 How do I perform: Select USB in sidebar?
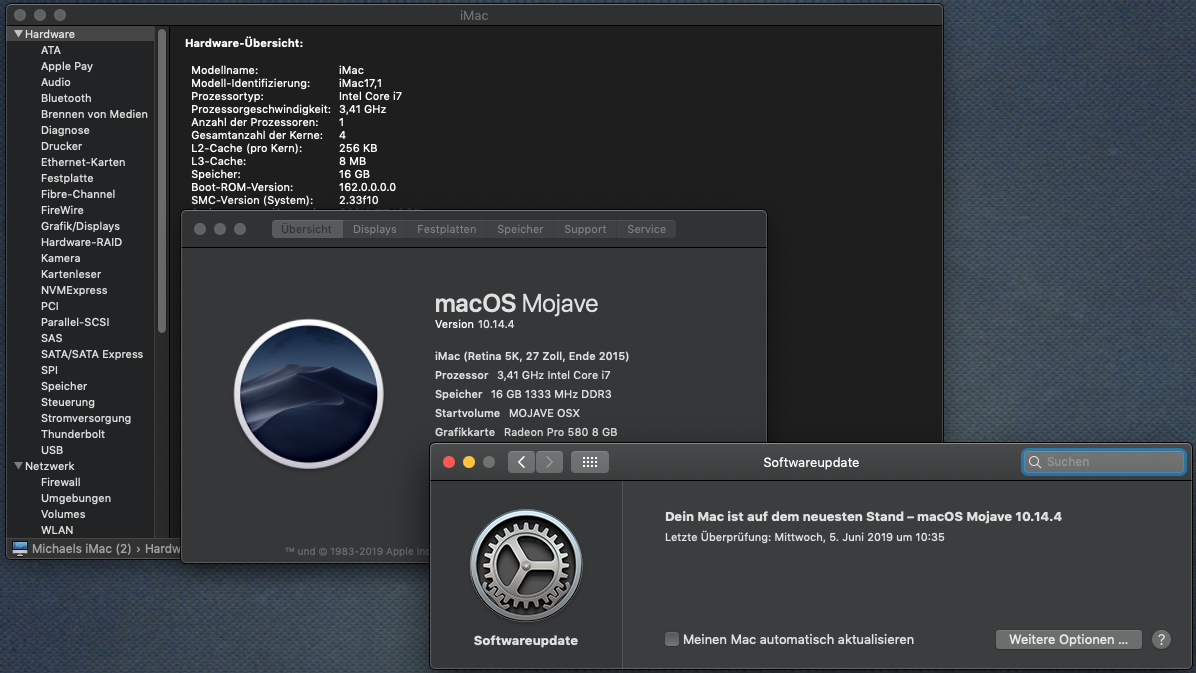tap(51, 450)
